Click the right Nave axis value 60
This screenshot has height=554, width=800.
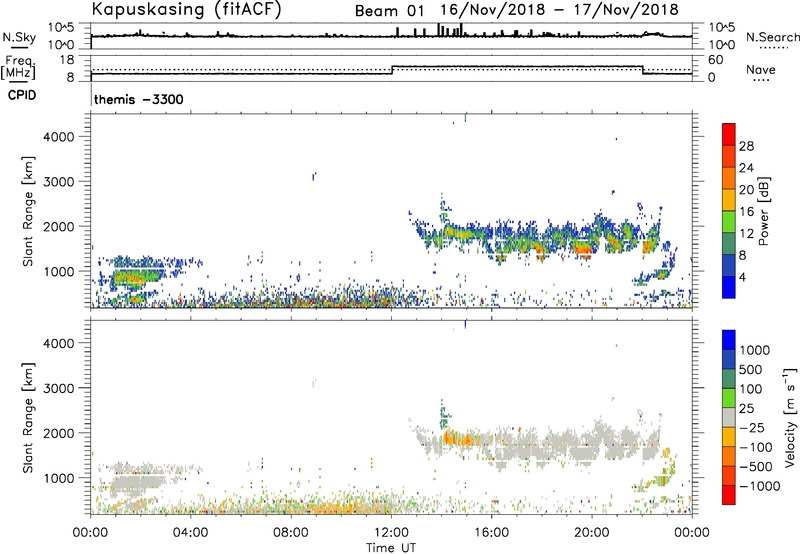pos(715,60)
